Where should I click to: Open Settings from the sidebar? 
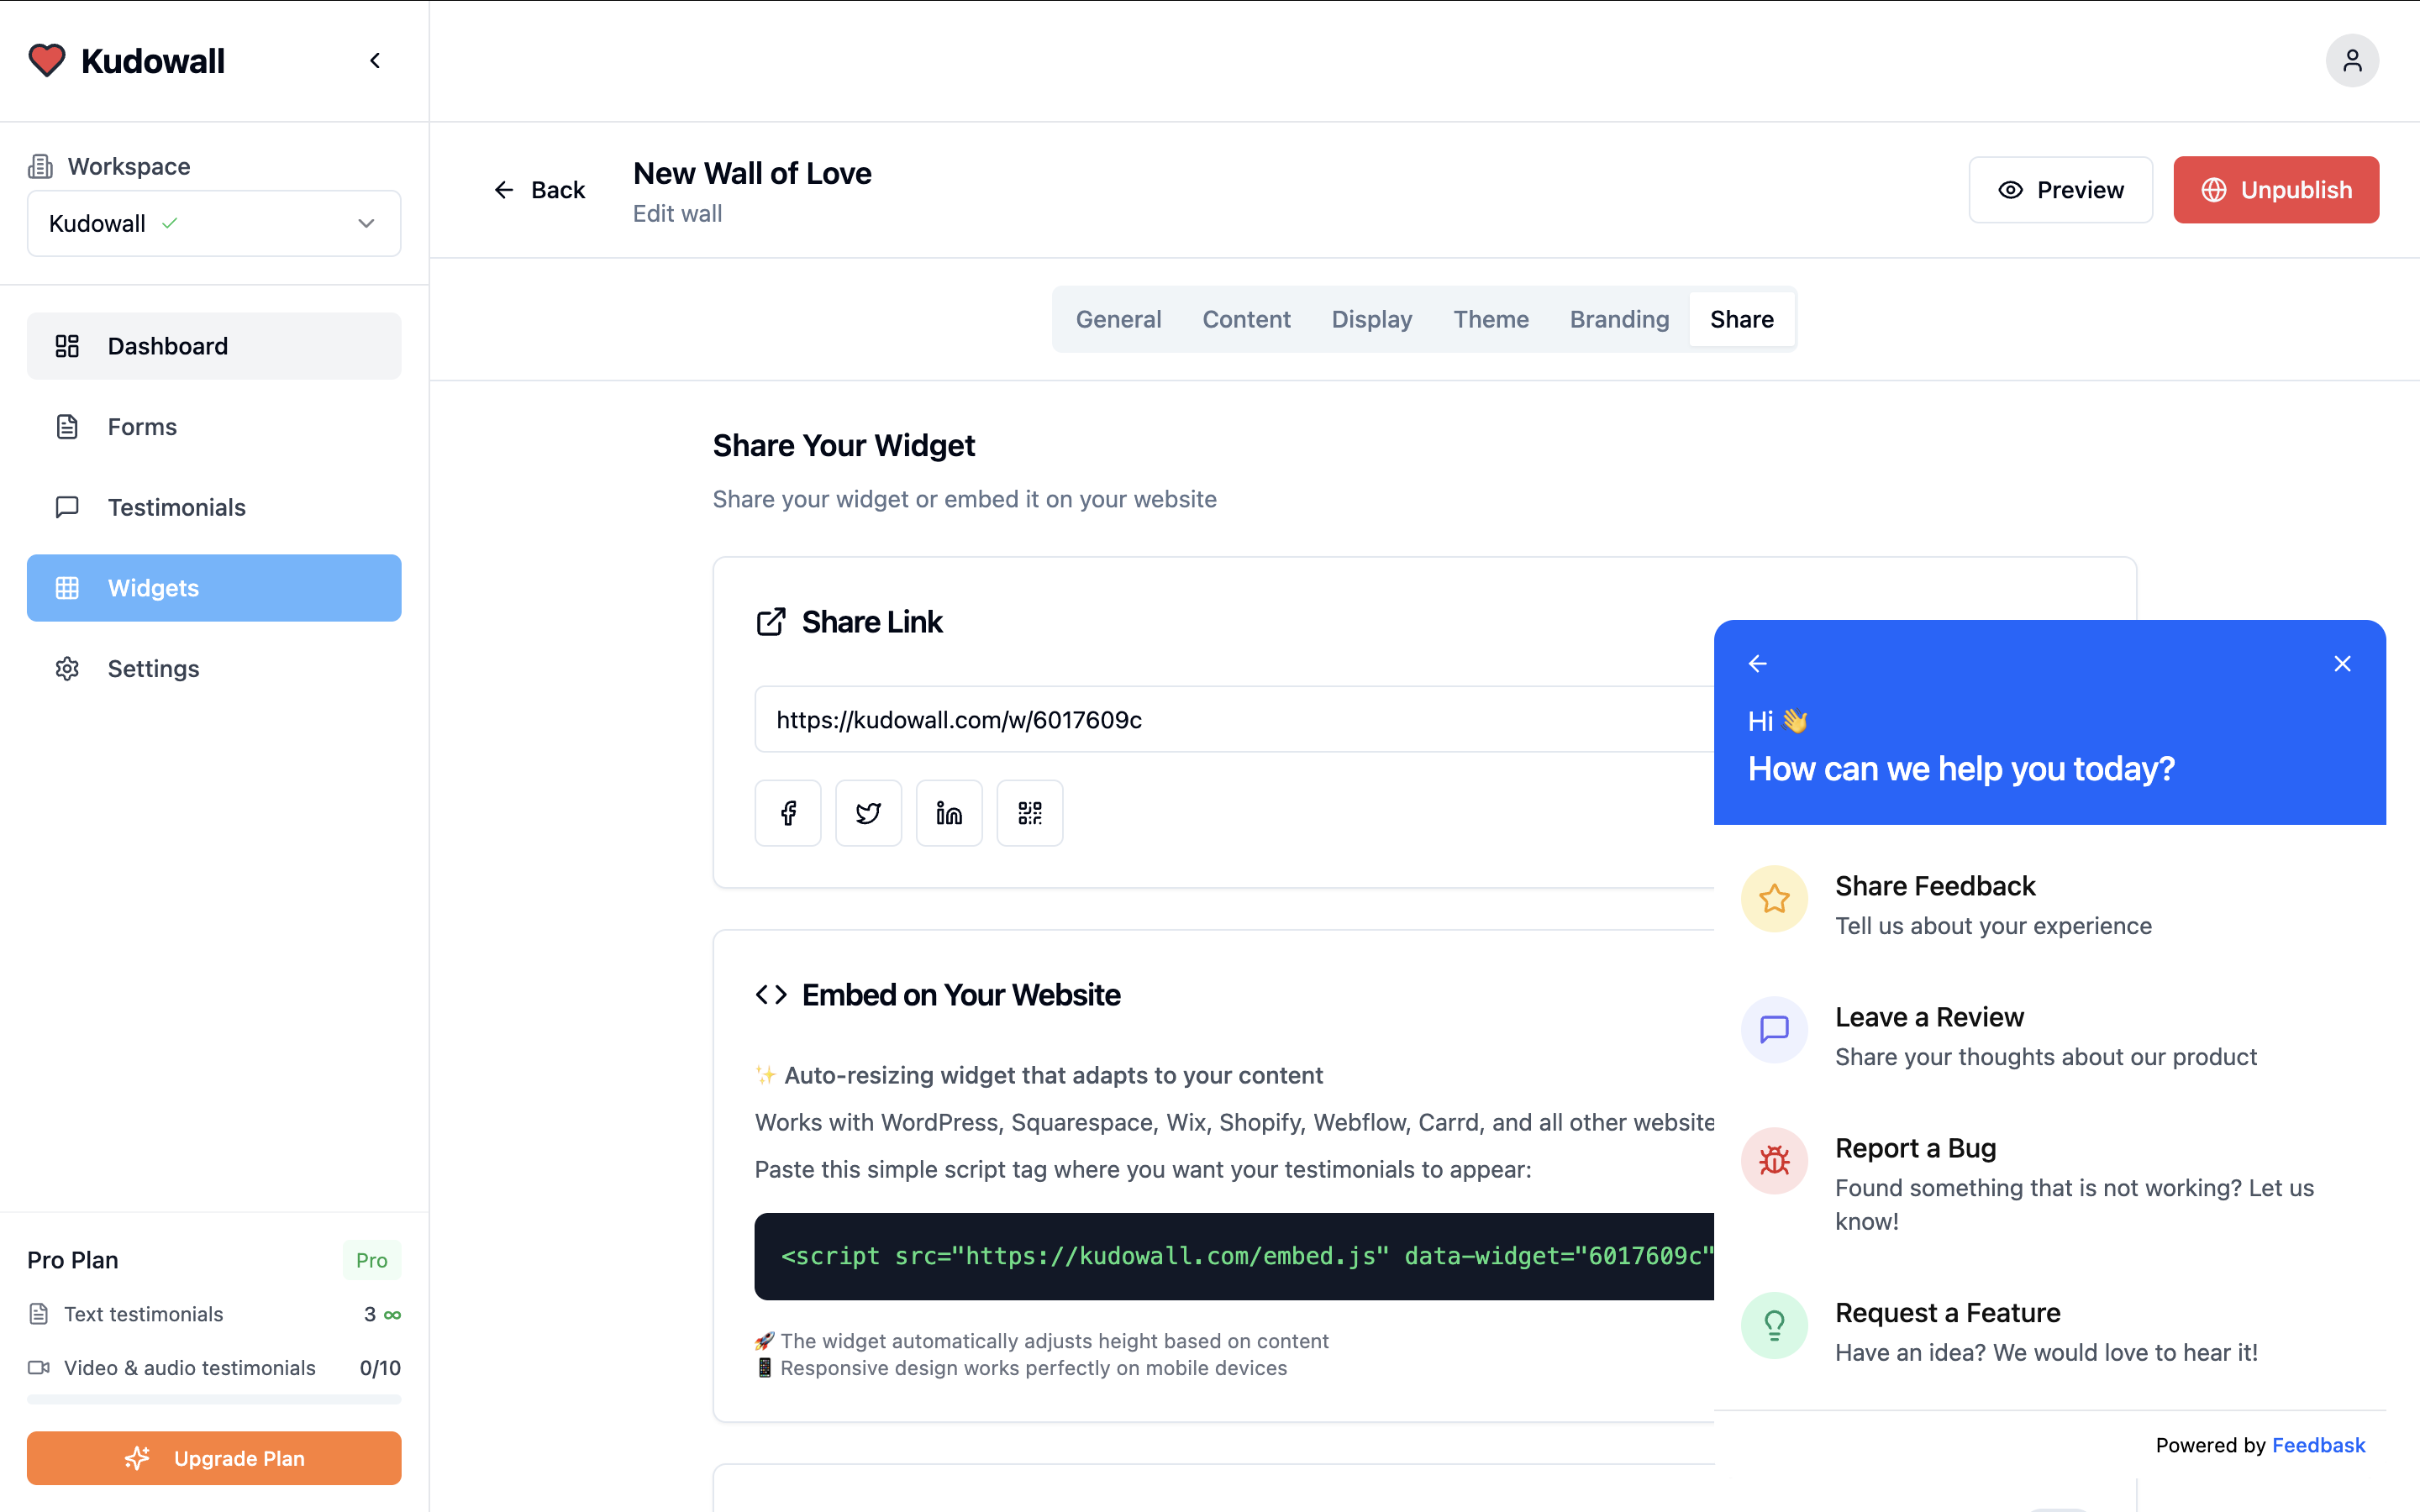(214, 669)
